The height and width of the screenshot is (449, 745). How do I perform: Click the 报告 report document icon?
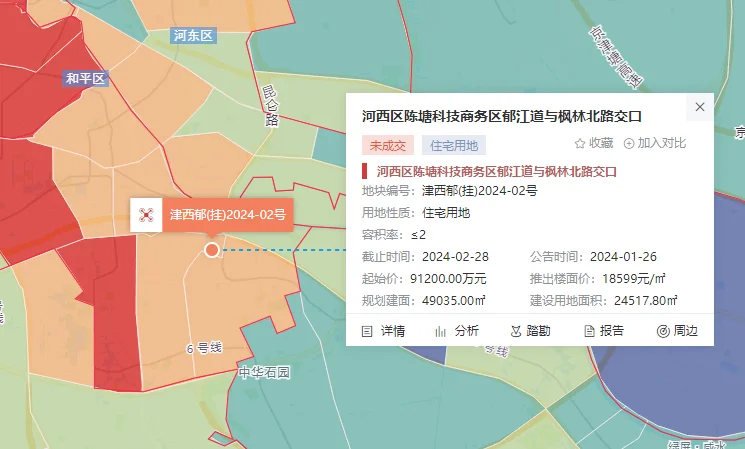590,331
